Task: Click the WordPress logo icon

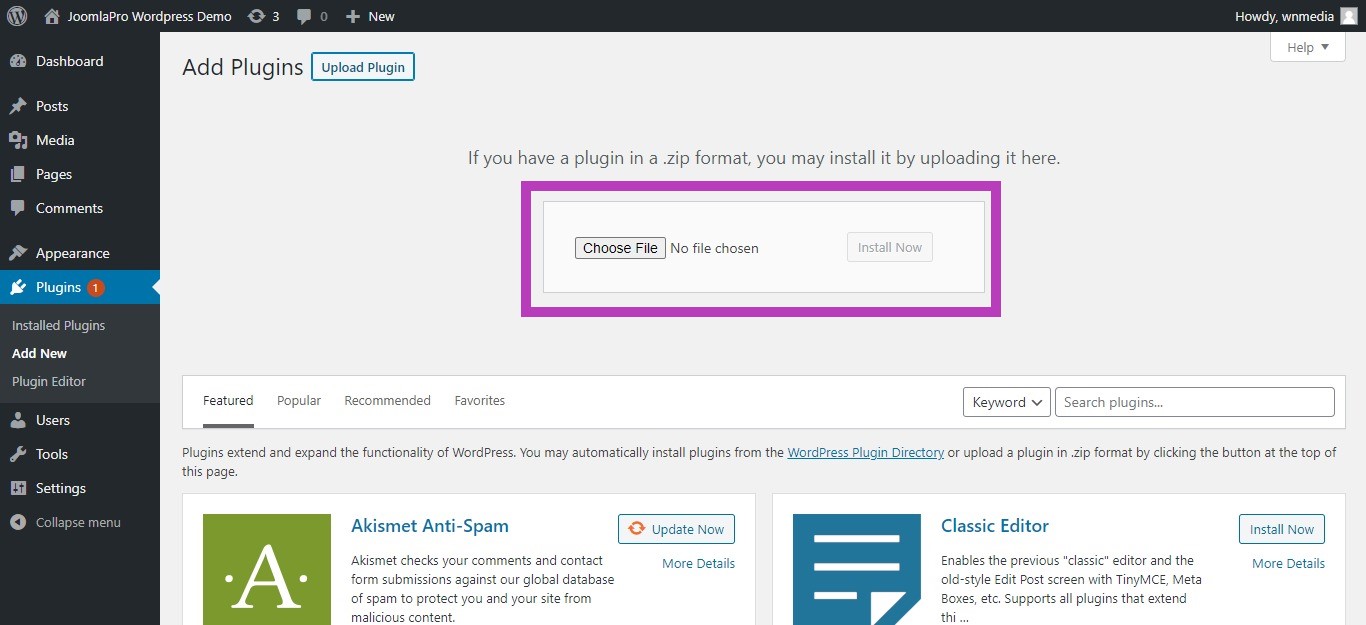Action: click(x=17, y=16)
